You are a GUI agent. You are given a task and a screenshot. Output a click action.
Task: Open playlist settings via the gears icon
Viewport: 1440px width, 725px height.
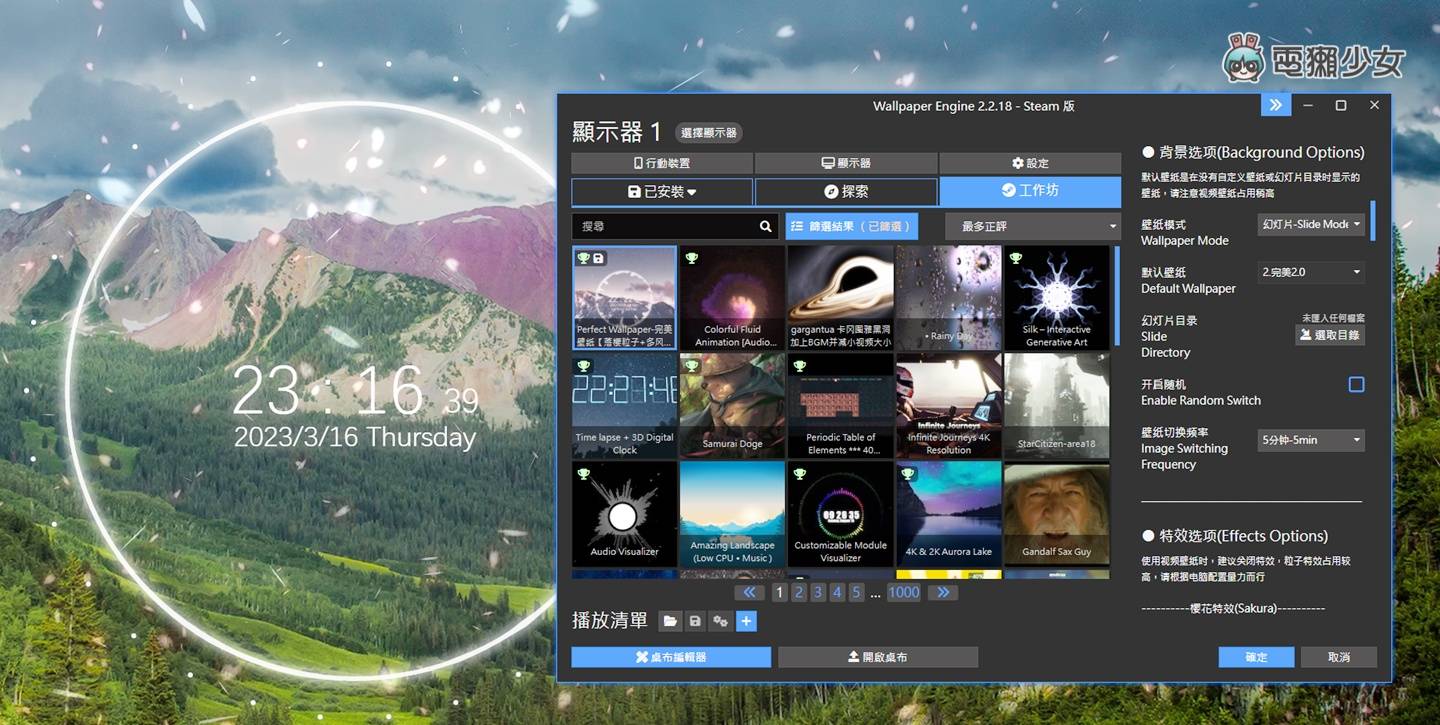tap(721, 621)
